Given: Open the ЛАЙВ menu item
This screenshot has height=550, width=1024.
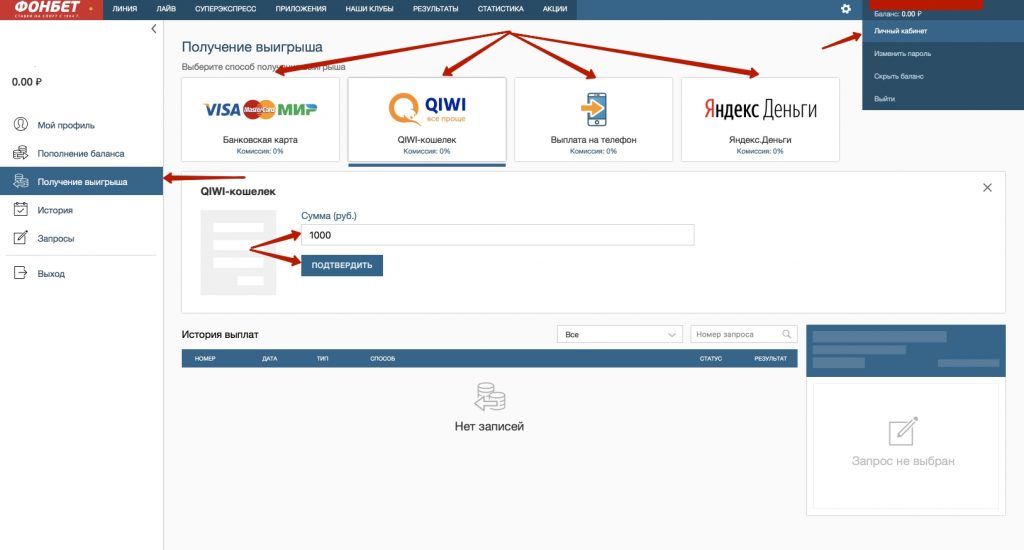Looking at the screenshot, I should (x=166, y=9).
